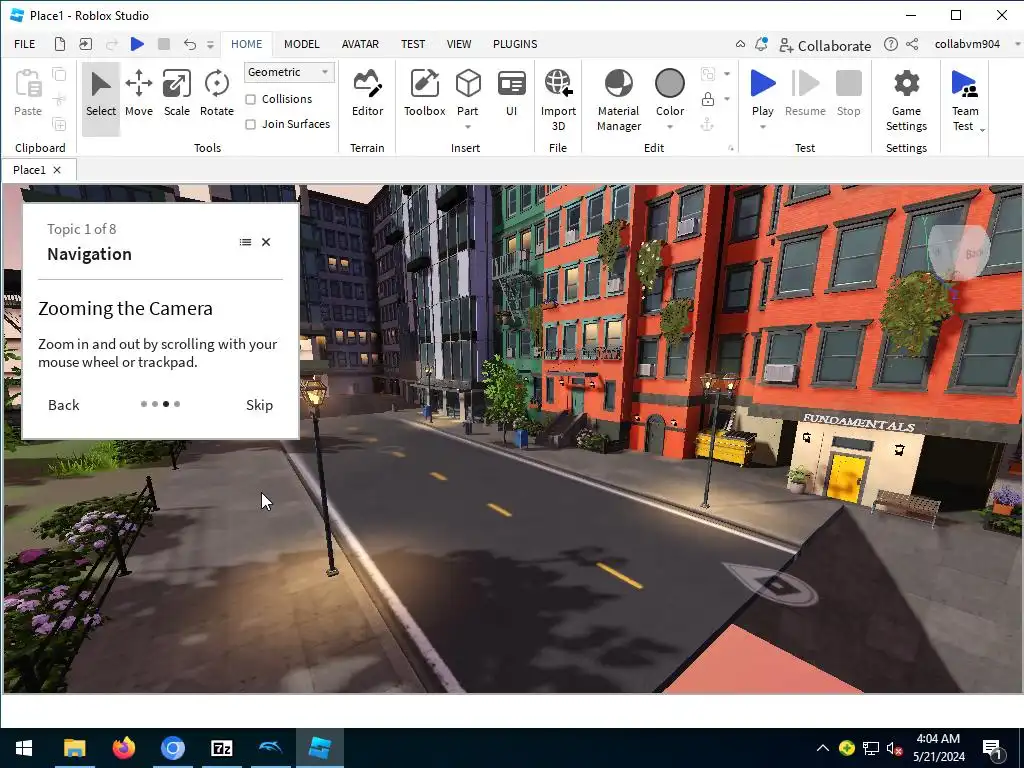The image size is (1024, 768).
Task: Toggle the Join Surfaces checkbox
Action: click(x=251, y=124)
